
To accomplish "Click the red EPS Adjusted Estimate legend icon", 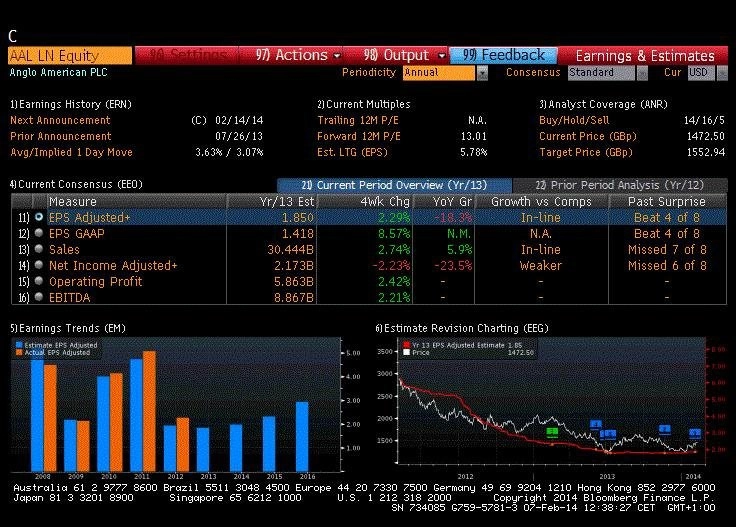I will [x=406, y=345].
